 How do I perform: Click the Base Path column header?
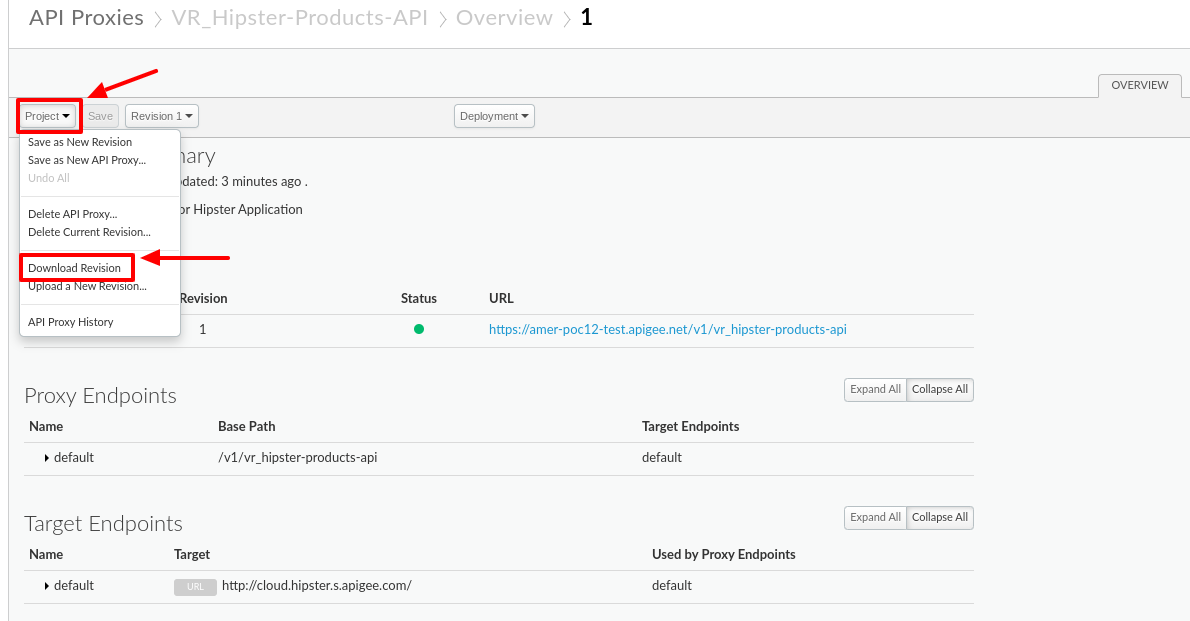(x=247, y=427)
